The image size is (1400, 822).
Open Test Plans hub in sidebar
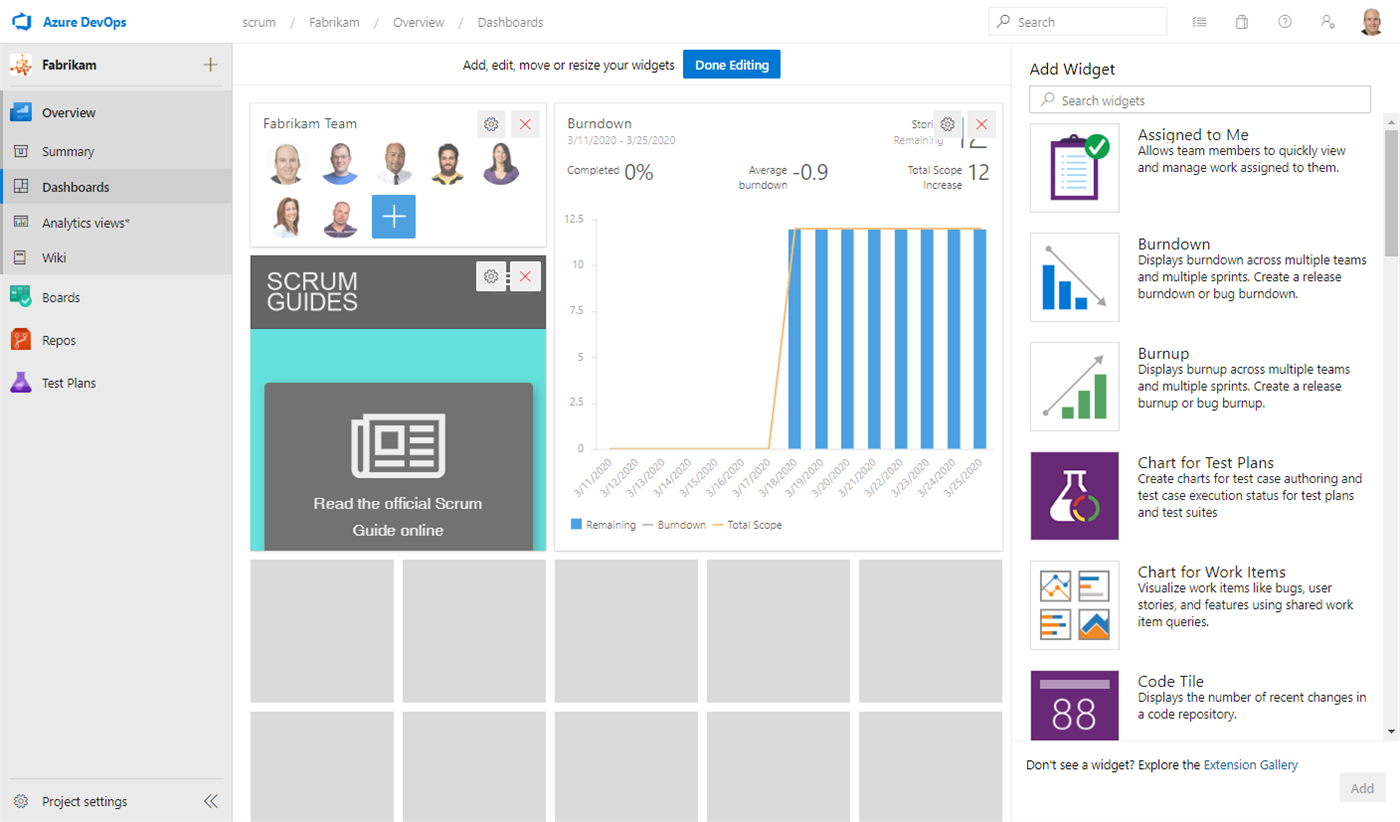point(116,383)
